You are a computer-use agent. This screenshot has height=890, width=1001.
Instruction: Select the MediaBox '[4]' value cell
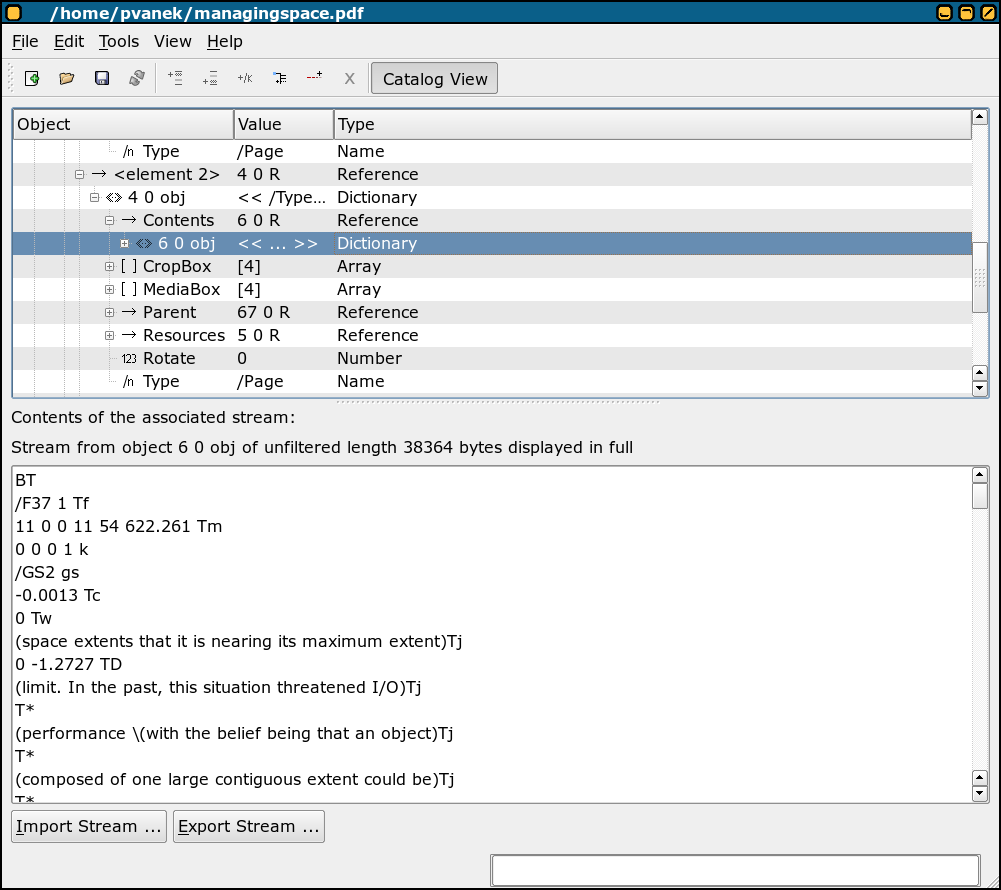249,289
